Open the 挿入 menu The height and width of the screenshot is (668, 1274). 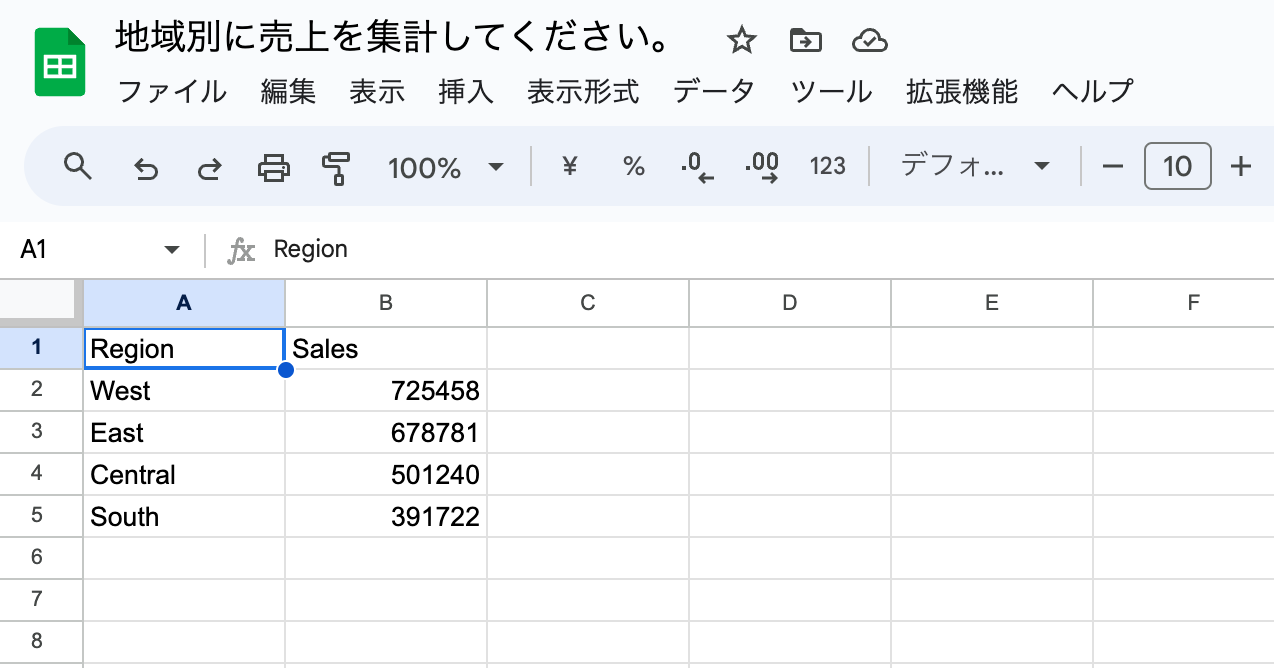pos(466,92)
